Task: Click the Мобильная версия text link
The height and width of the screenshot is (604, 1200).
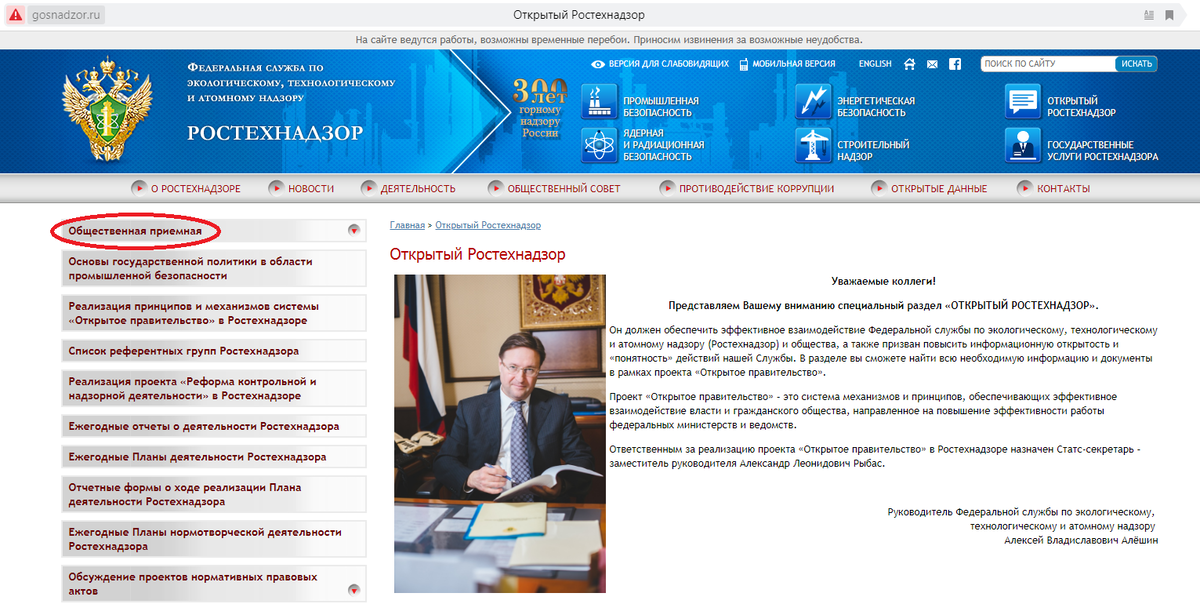Action: click(794, 64)
